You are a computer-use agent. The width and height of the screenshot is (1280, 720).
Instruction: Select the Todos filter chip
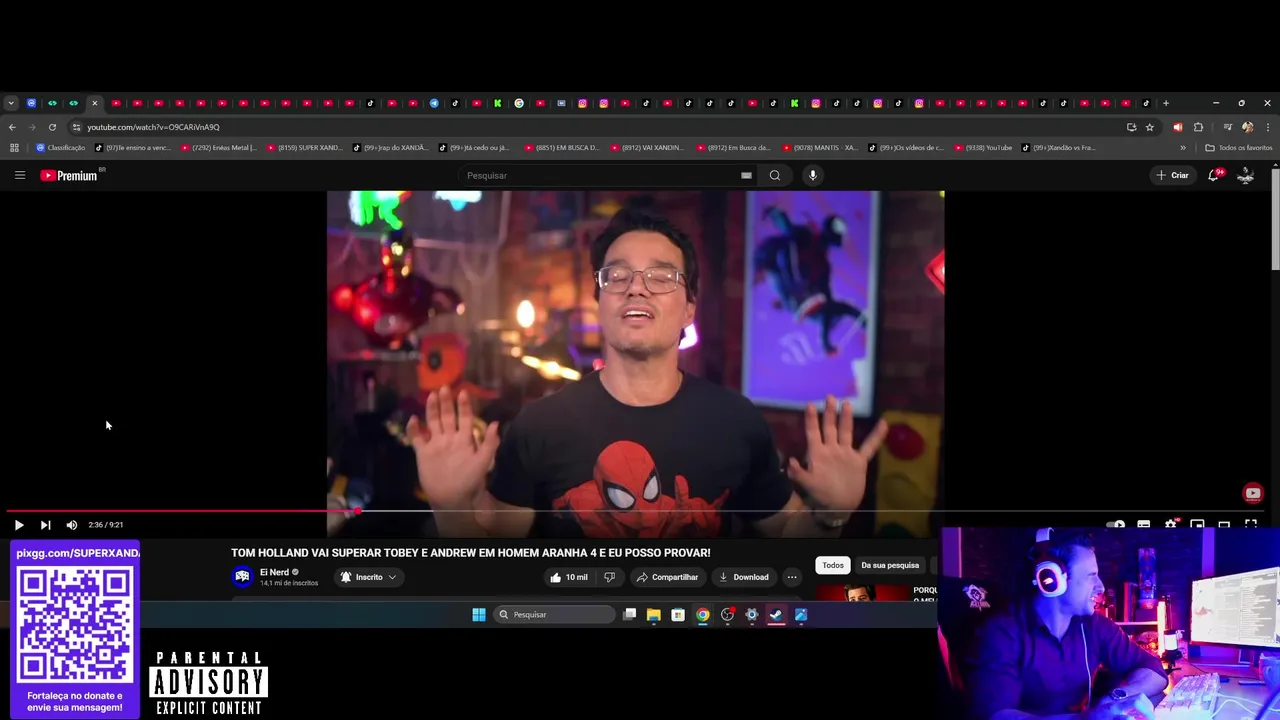(833, 565)
